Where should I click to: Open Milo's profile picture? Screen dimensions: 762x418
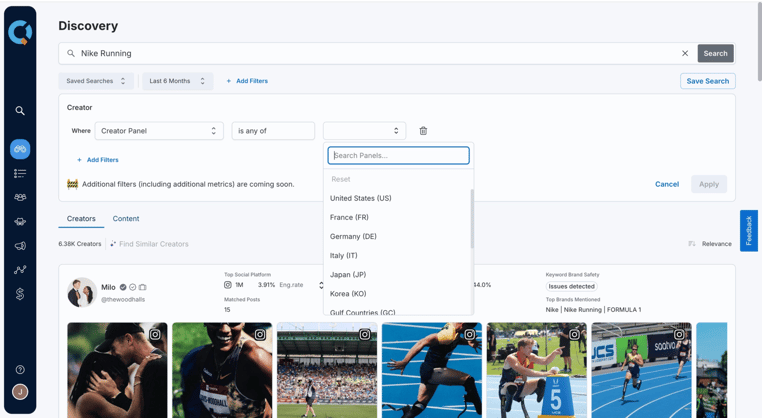coord(82,293)
